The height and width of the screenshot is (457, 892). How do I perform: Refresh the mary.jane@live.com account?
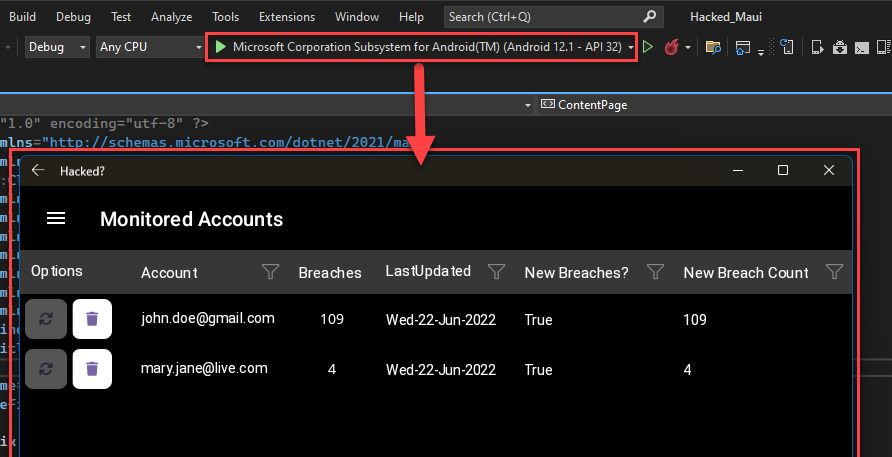(46, 369)
